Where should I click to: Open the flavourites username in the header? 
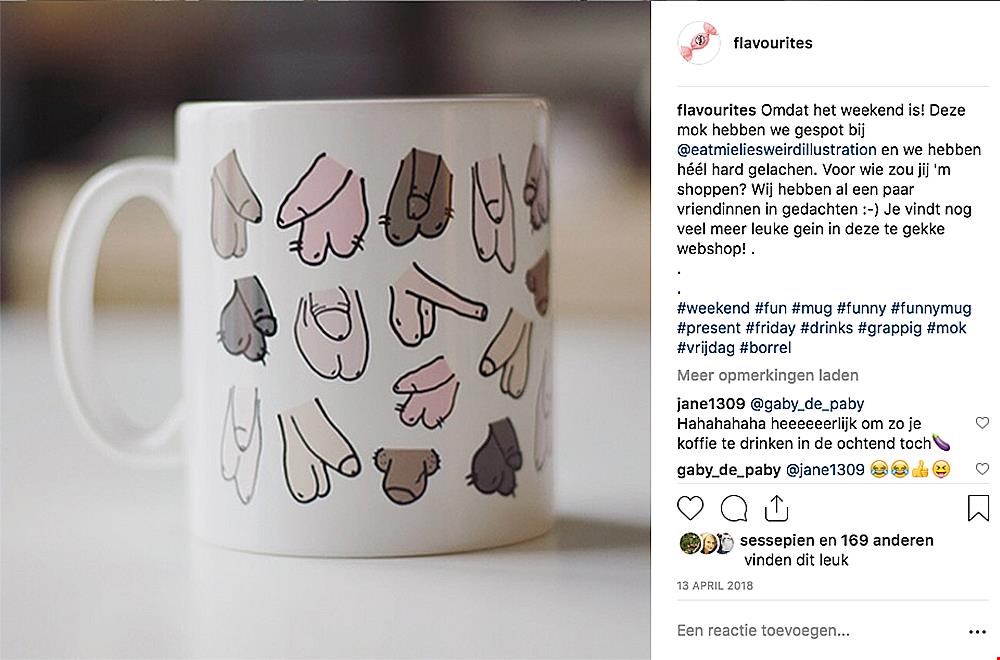(773, 43)
